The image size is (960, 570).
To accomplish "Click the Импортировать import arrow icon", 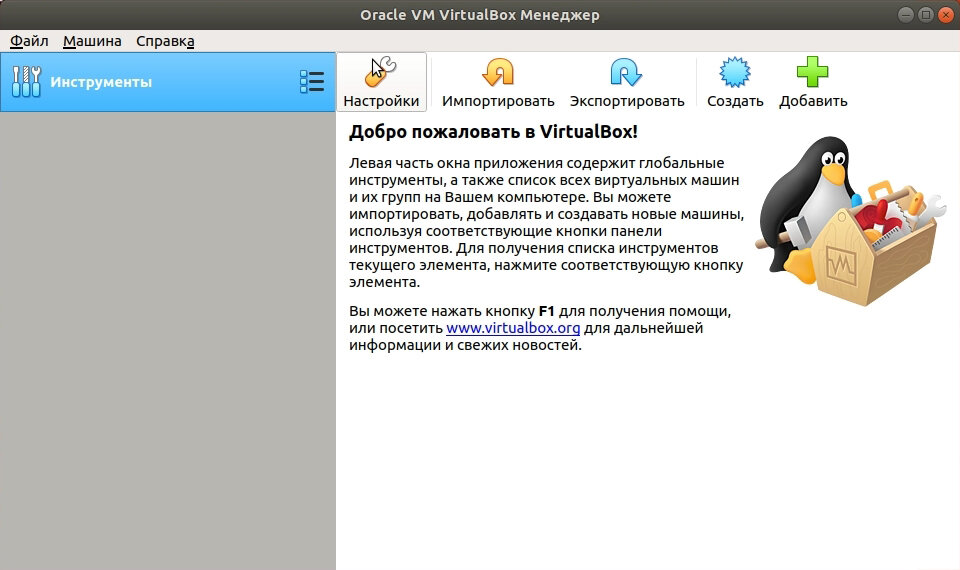I will click(x=498, y=72).
